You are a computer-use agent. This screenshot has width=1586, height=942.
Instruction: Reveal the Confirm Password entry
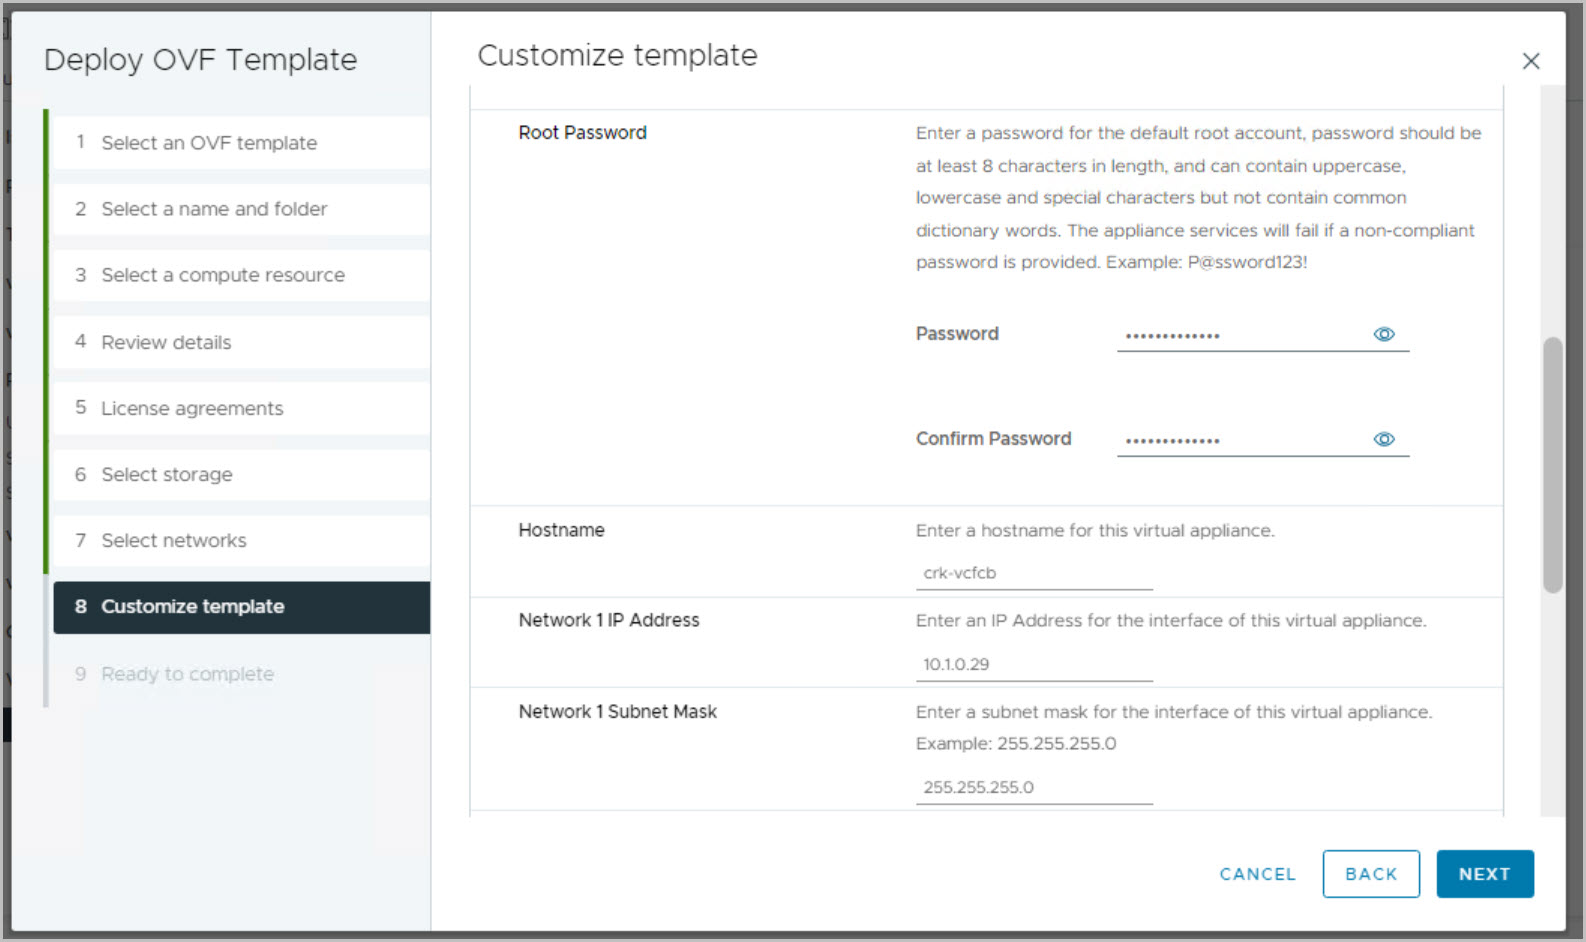coord(1384,439)
